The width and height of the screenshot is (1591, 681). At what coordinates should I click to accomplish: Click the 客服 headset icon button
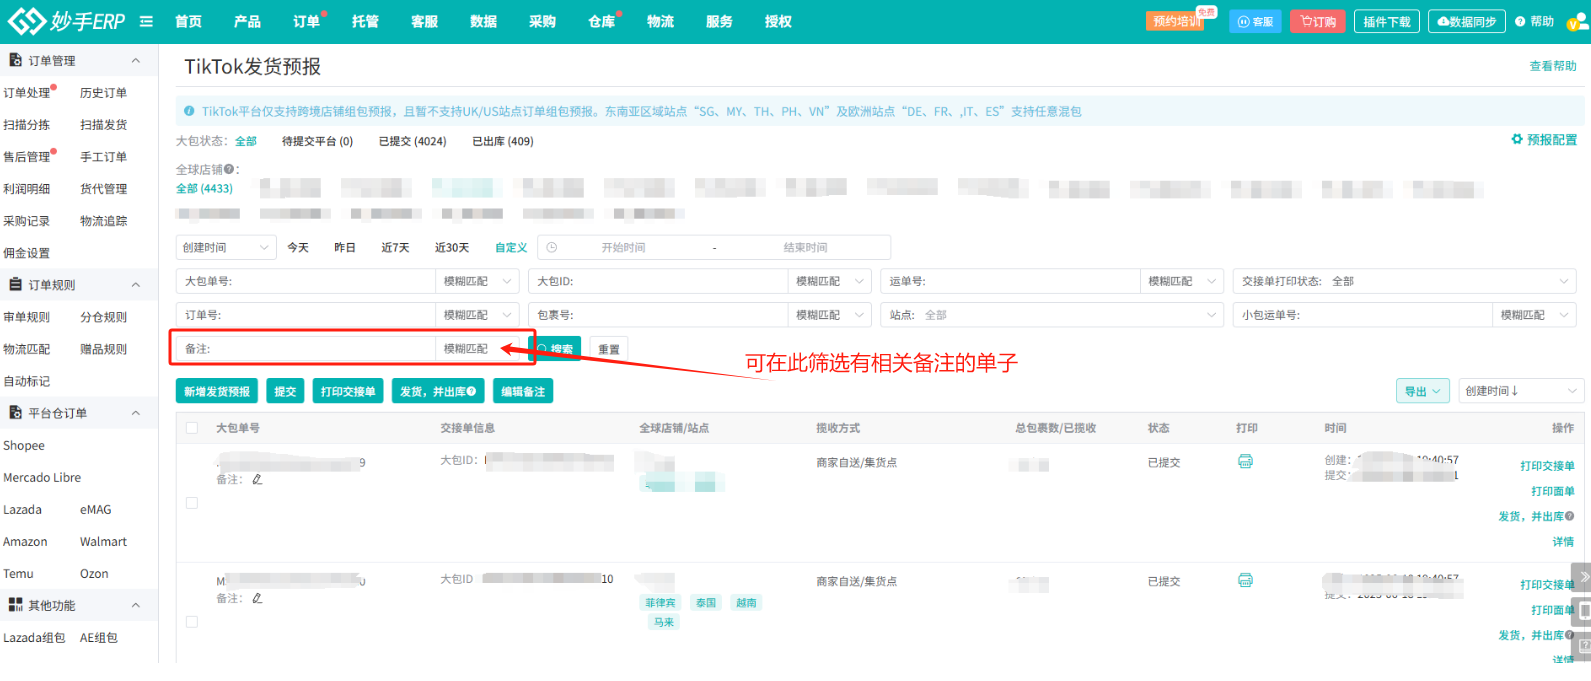tap(1255, 21)
